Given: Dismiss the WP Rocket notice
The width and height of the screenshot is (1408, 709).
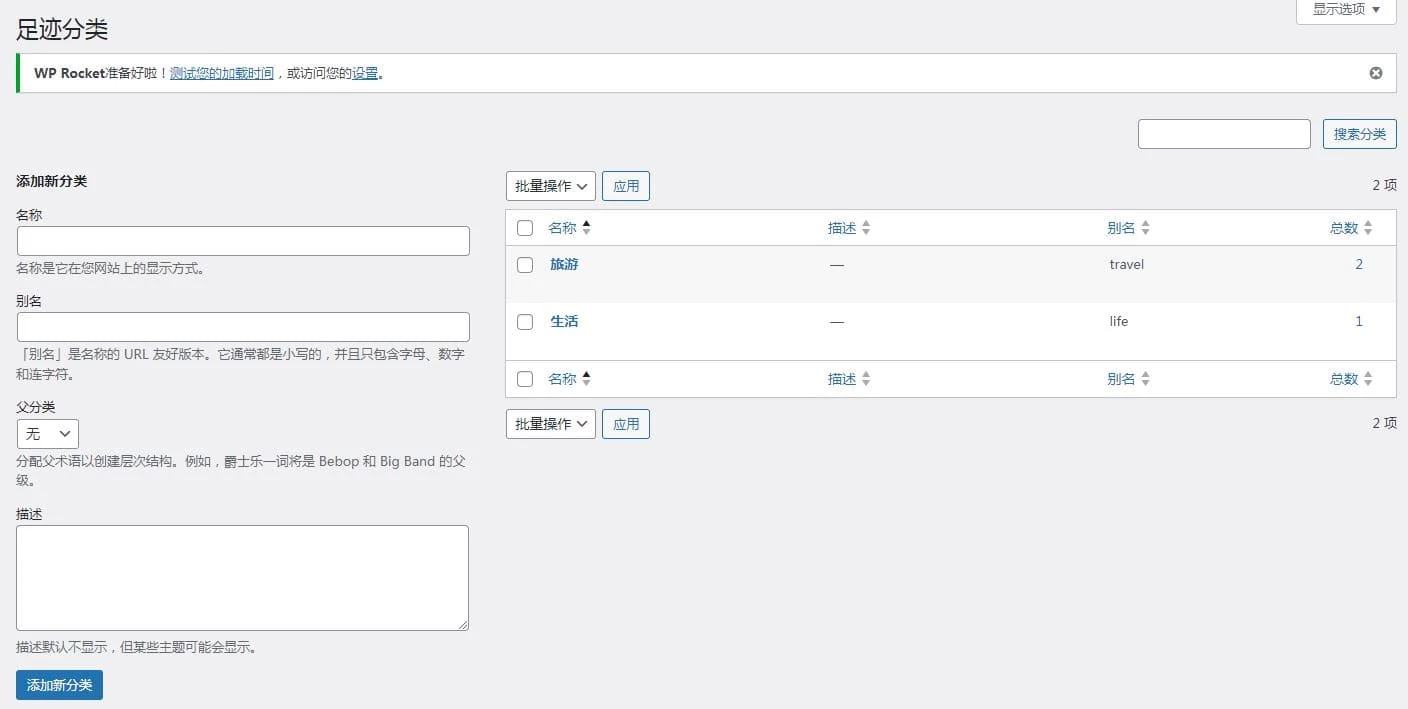Looking at the screenshot, I should click(1376, 73).
